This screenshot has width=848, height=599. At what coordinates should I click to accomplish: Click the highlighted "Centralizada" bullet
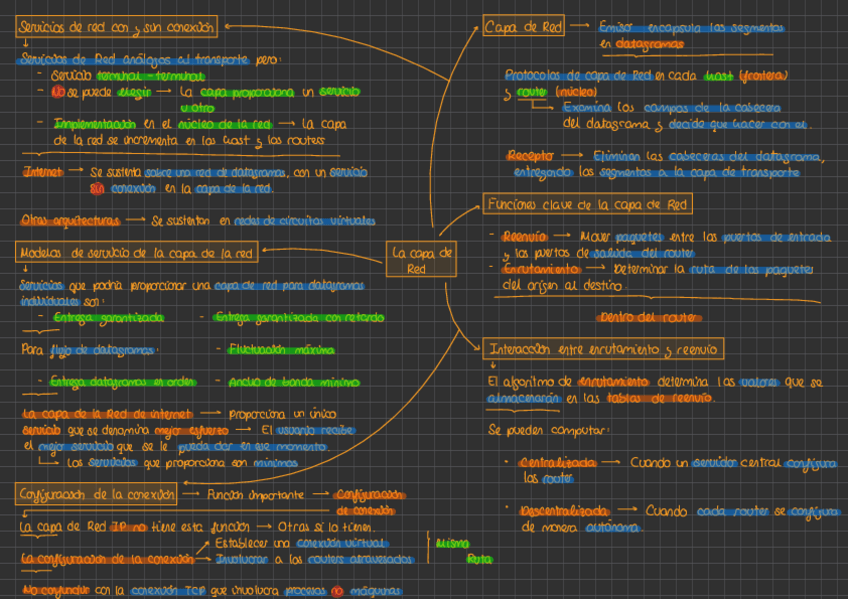(x=557, y=463)
